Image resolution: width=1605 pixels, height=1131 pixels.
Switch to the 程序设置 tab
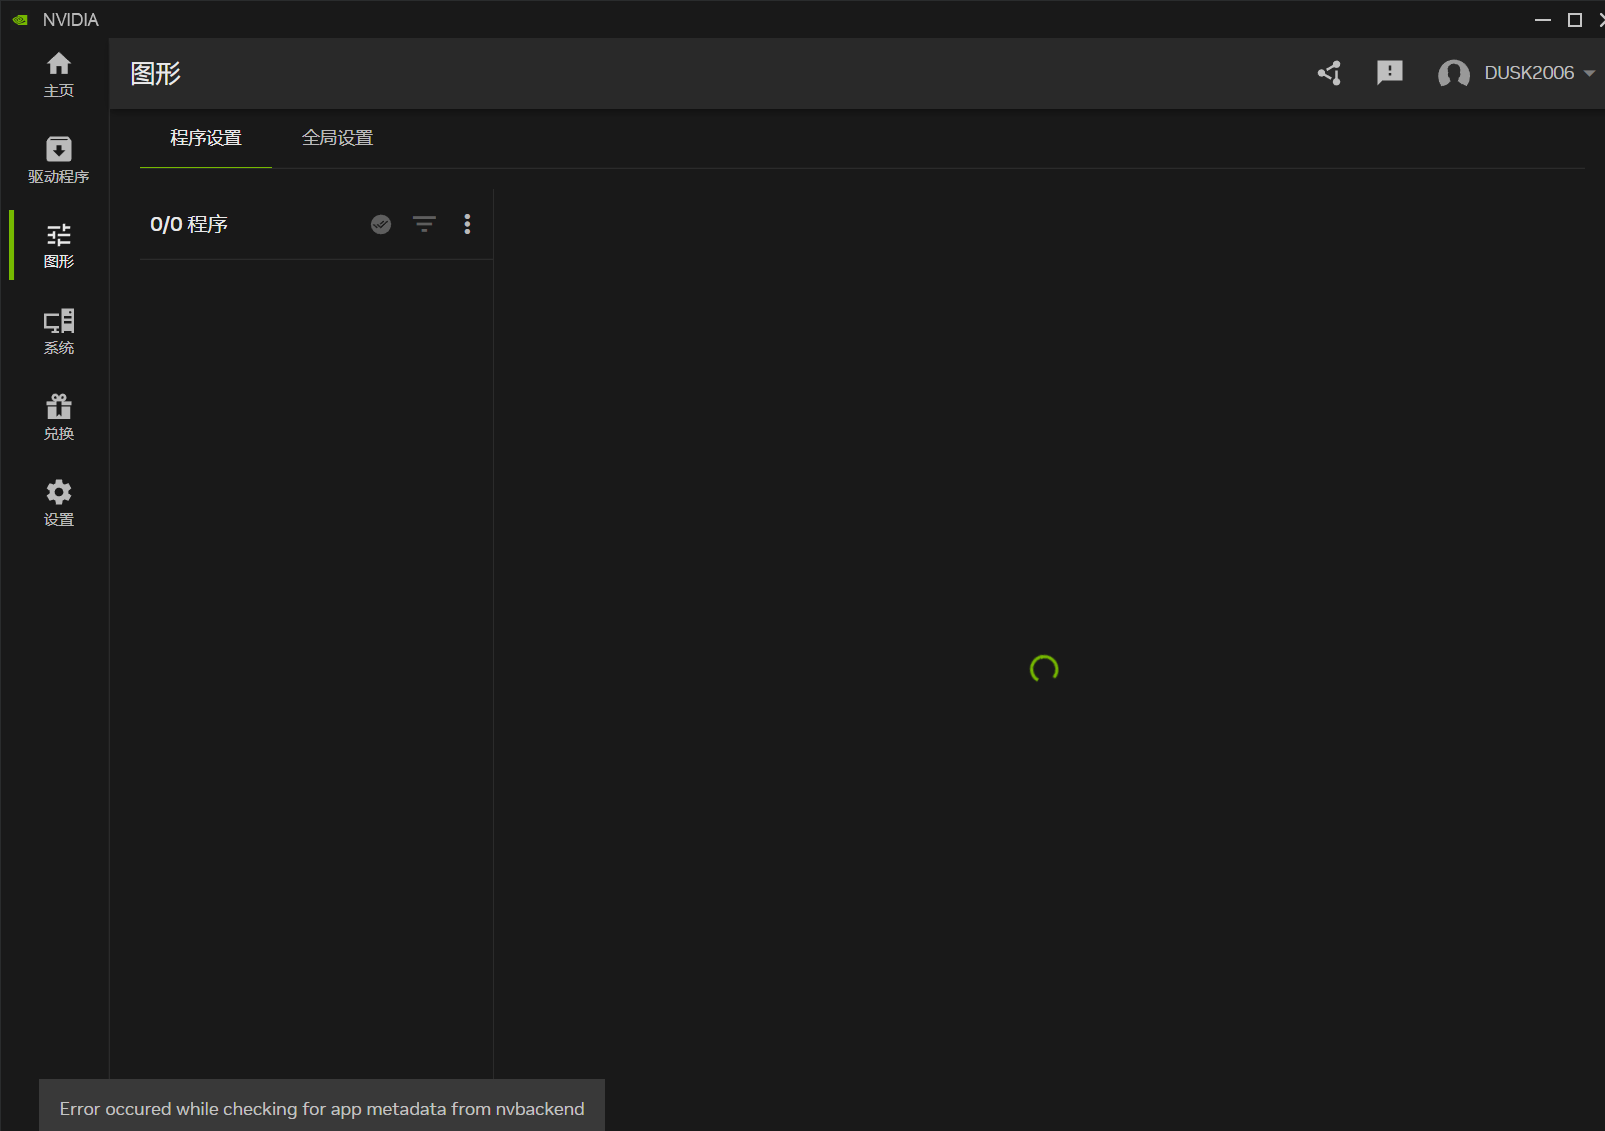(x=206, y=138)
